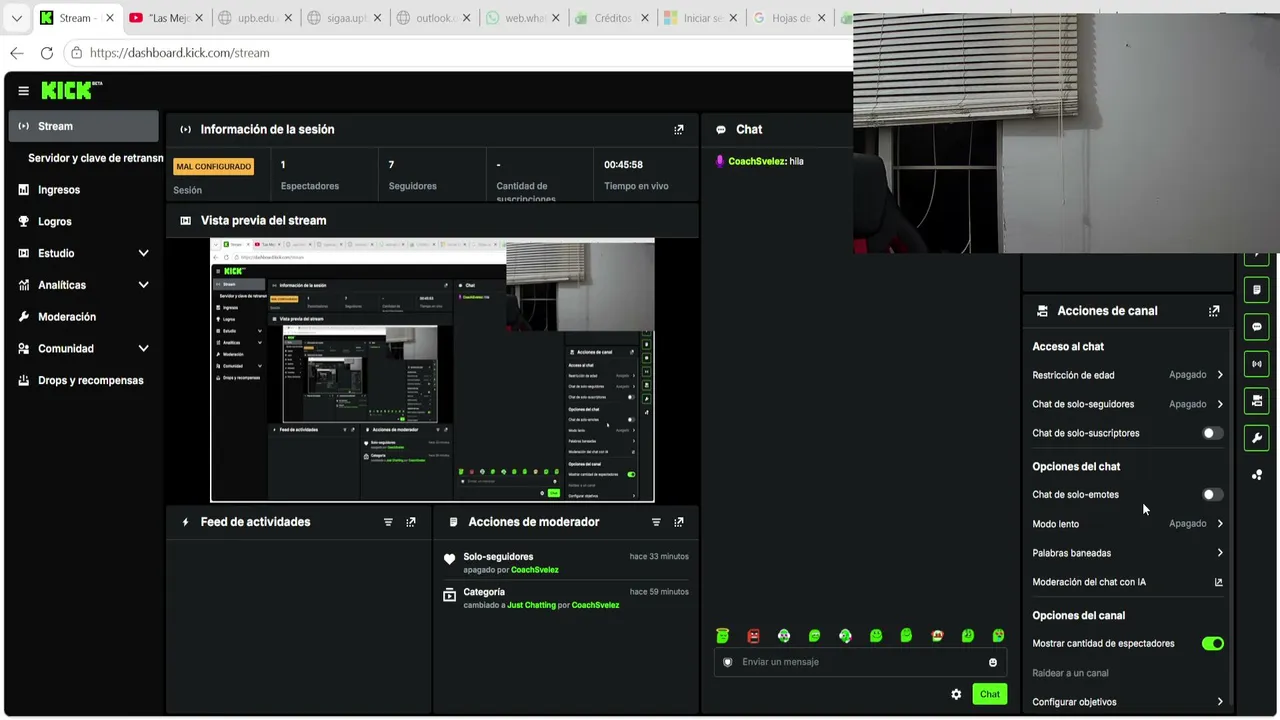Switch to the YouTube browser tab
Viewport: 1280px width, 720px height.
166,18
